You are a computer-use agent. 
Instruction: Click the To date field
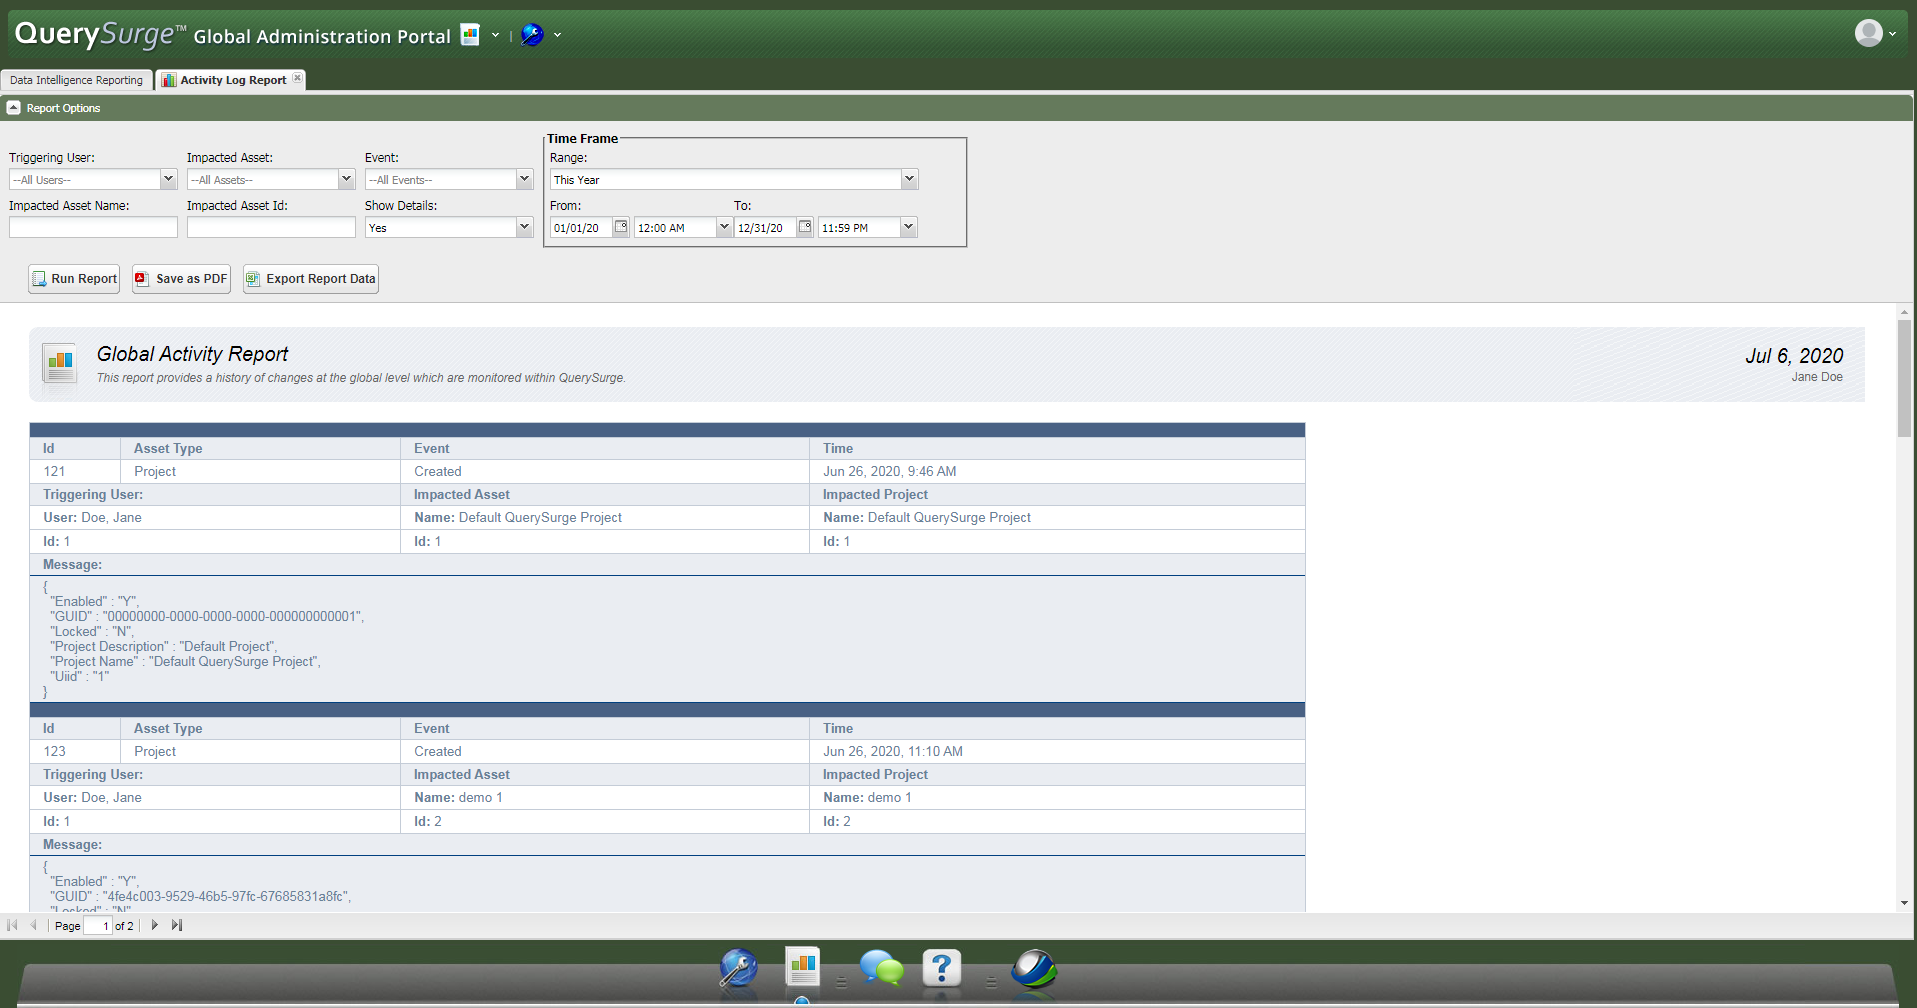(765, 227)
